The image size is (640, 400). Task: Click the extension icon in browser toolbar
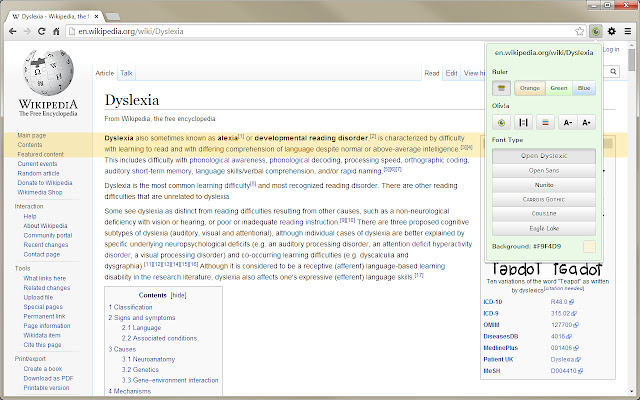click(596, 31)
